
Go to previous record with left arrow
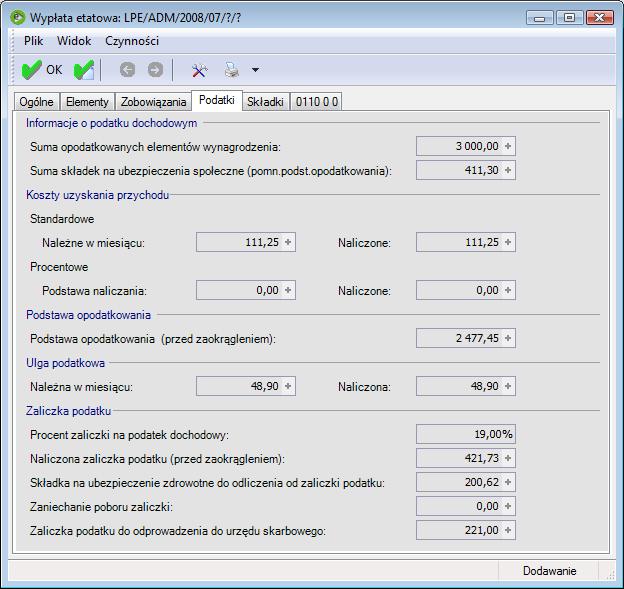click(127, 70)
